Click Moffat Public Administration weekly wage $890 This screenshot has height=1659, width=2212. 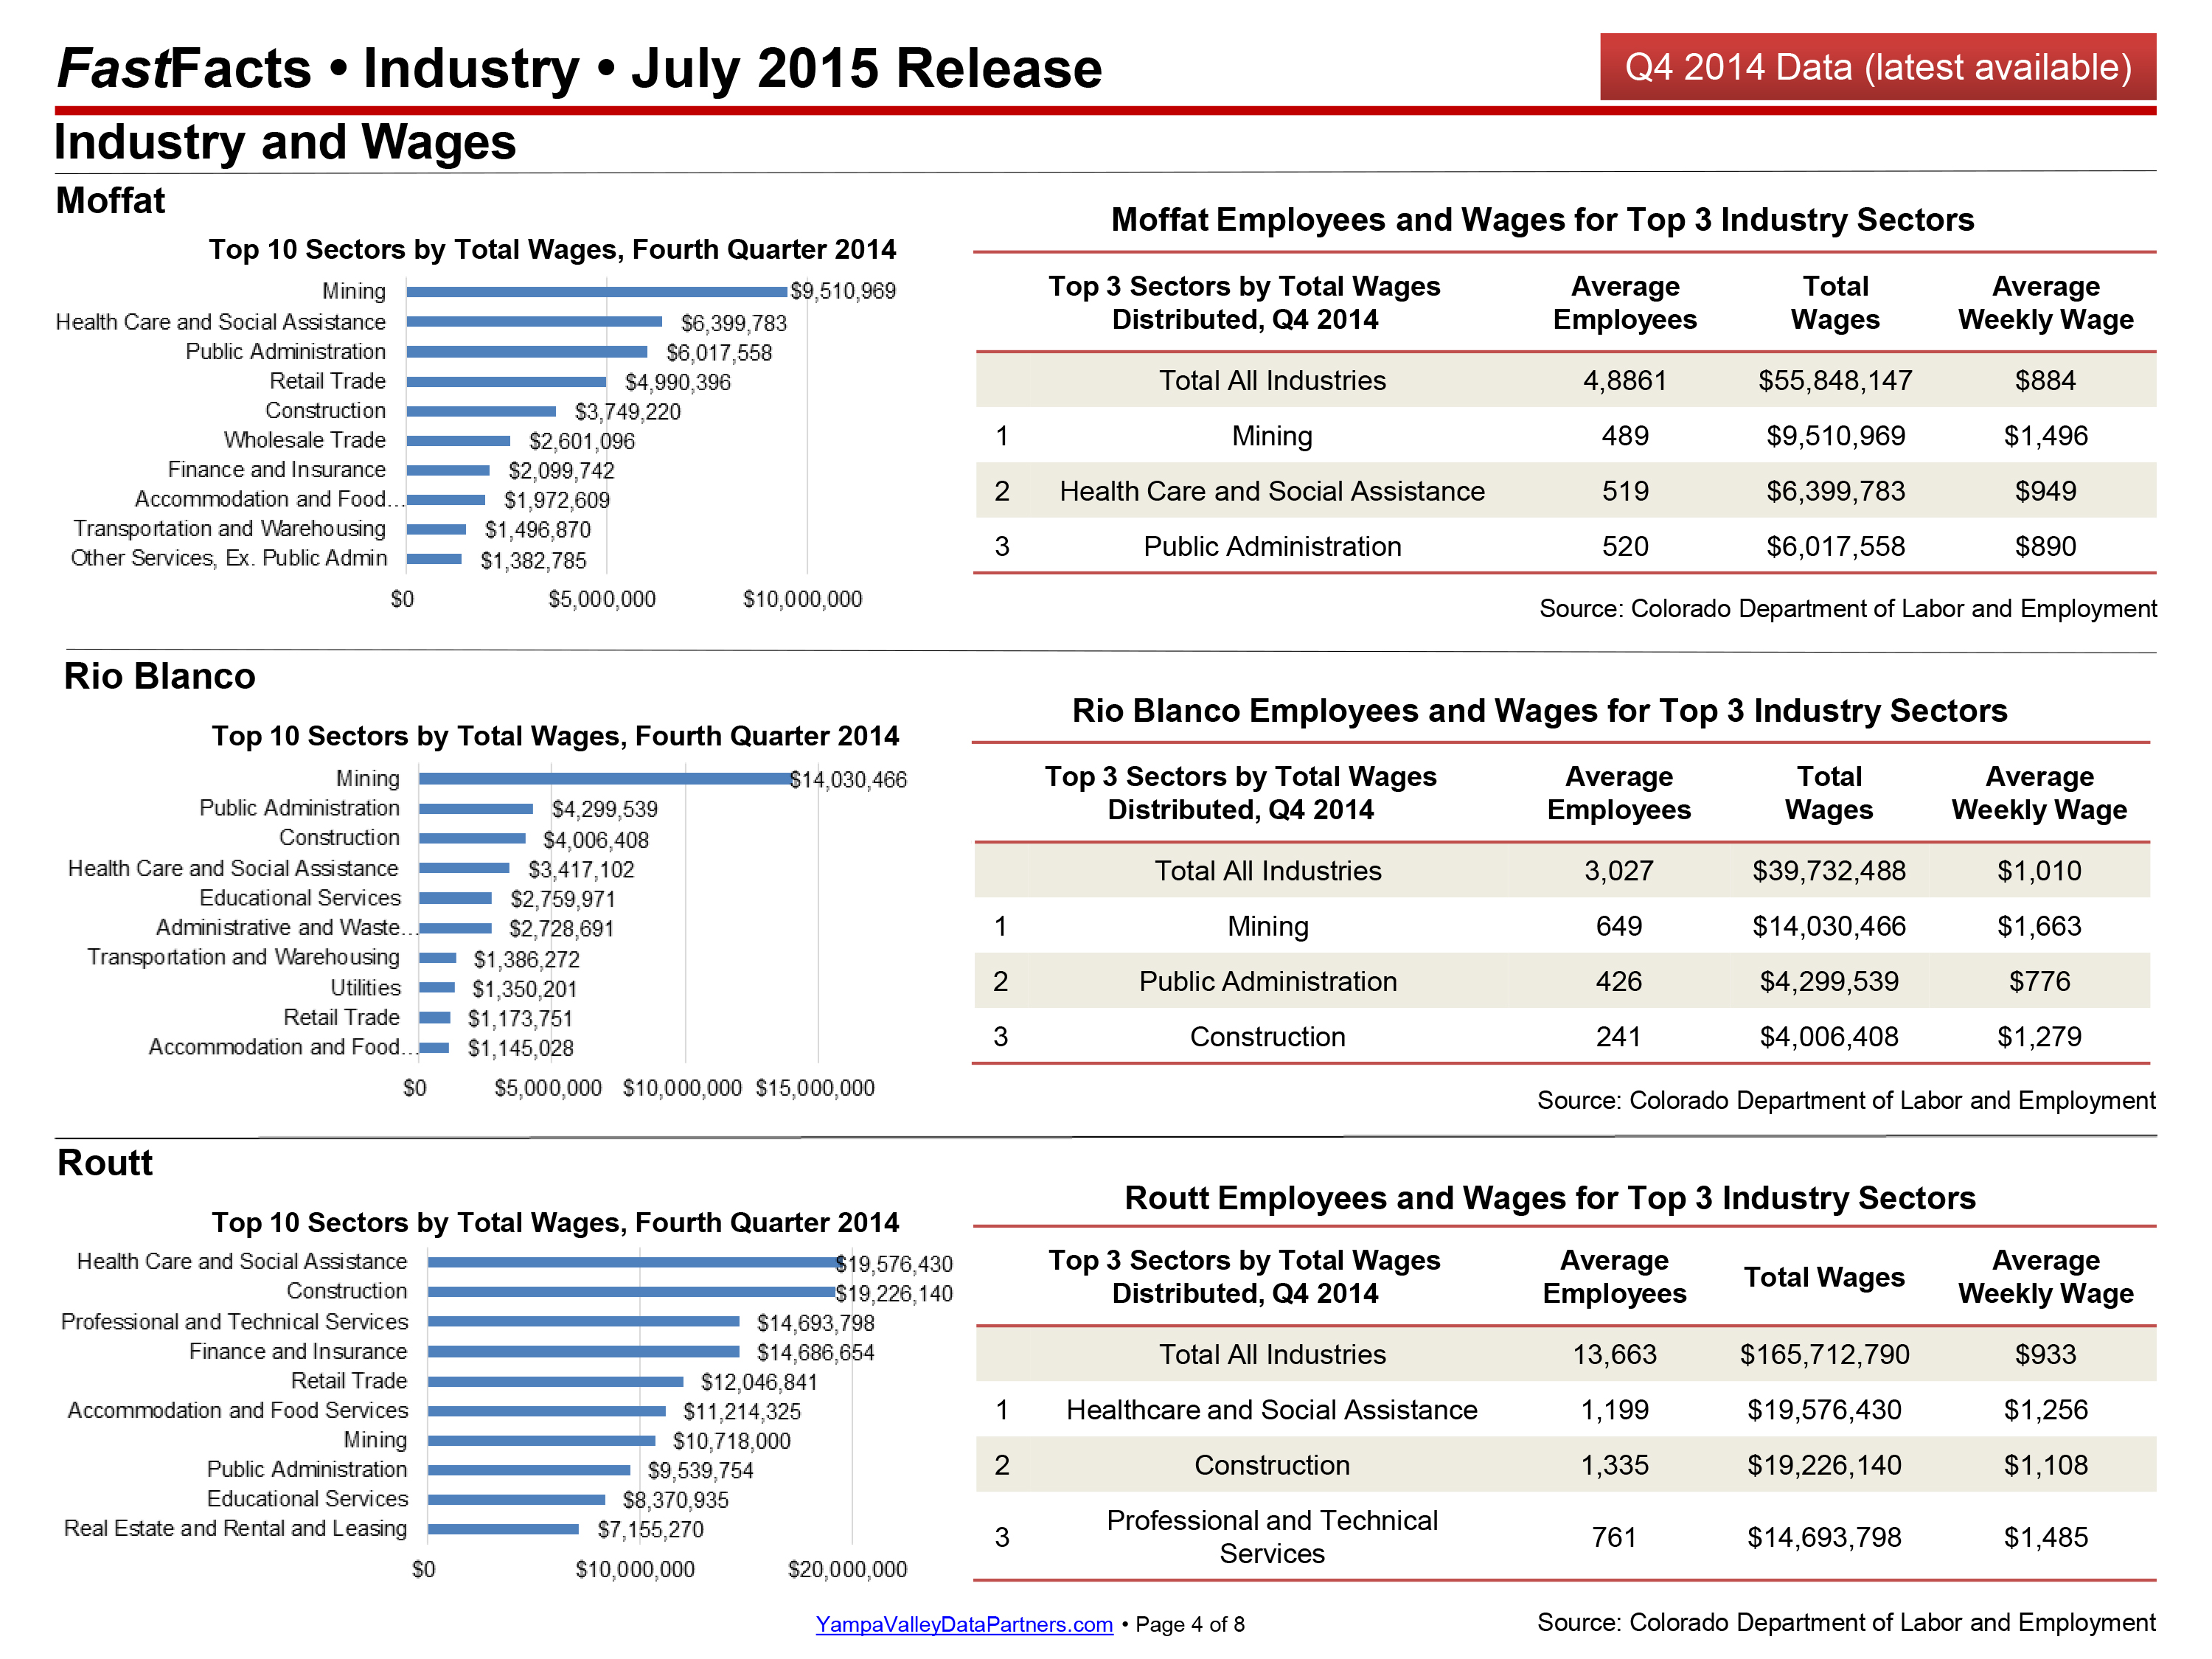pos(2046,546)
